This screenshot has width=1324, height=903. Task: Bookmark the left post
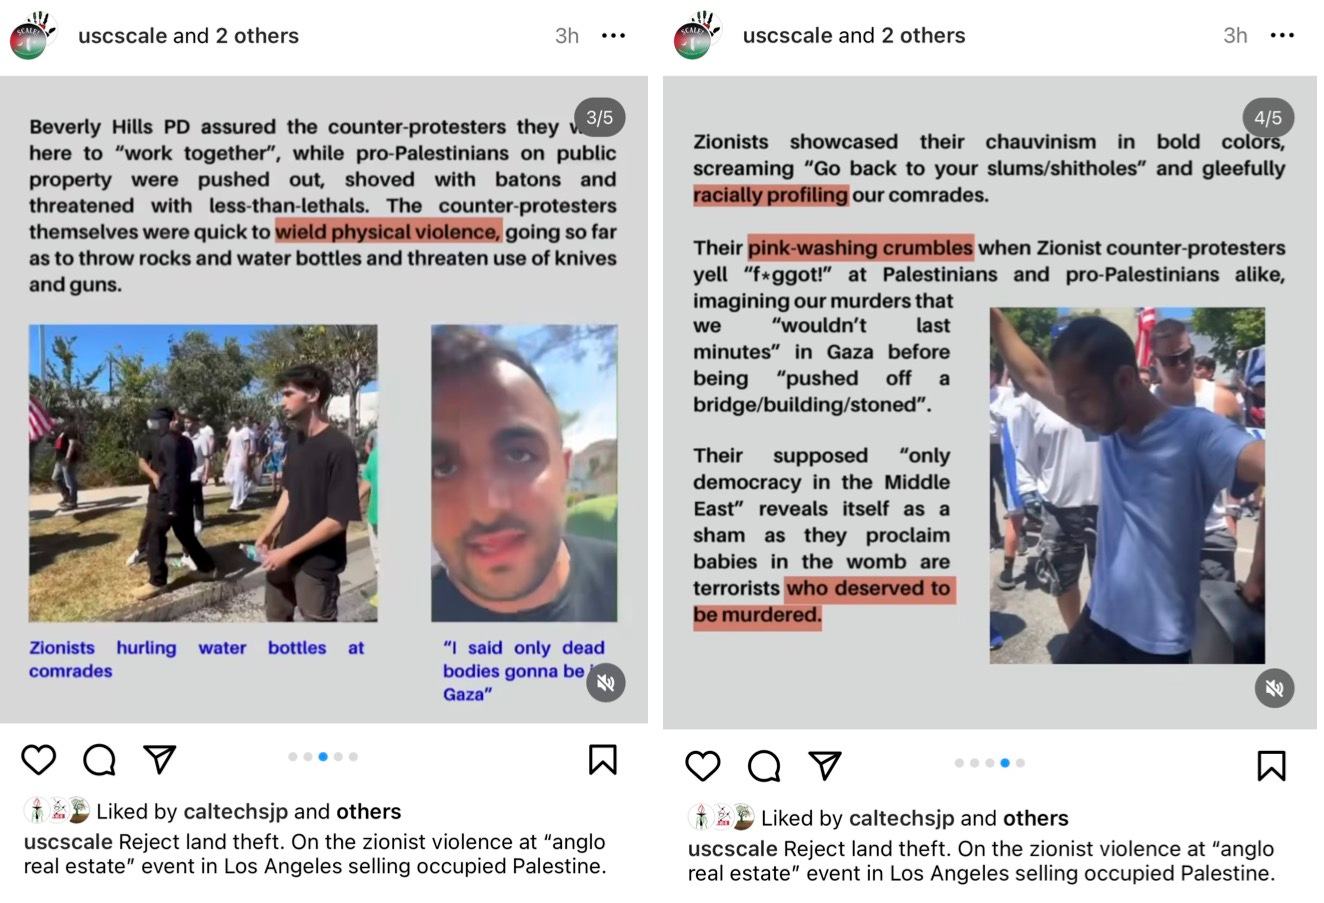(x=602, y=760)
